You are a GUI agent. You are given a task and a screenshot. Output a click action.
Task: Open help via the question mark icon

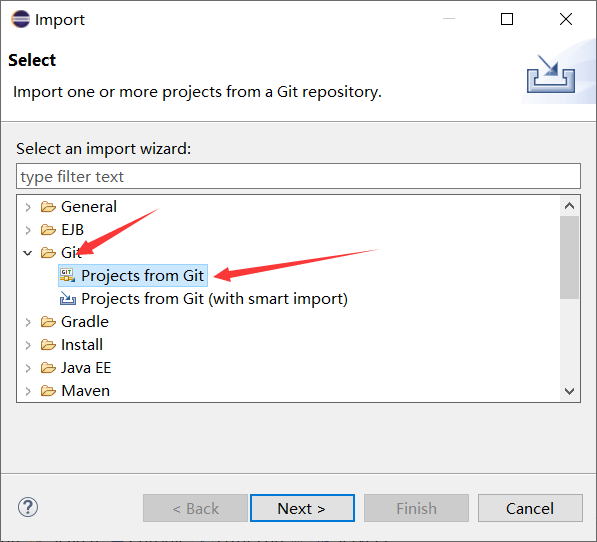28,507
